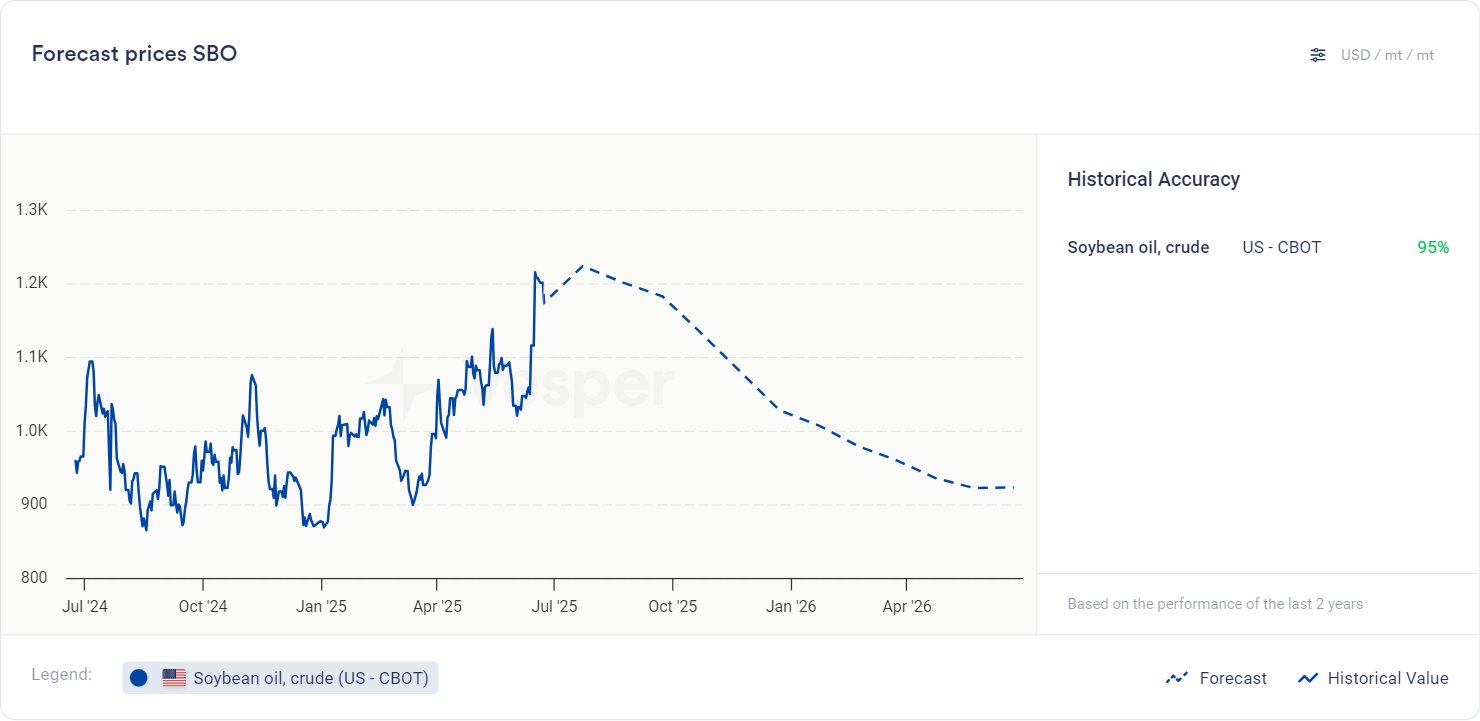Click the Jul '25 x-axis label
Viewport: 1480px width, 721px height.
pyautogui.click(x=554, y=606)
